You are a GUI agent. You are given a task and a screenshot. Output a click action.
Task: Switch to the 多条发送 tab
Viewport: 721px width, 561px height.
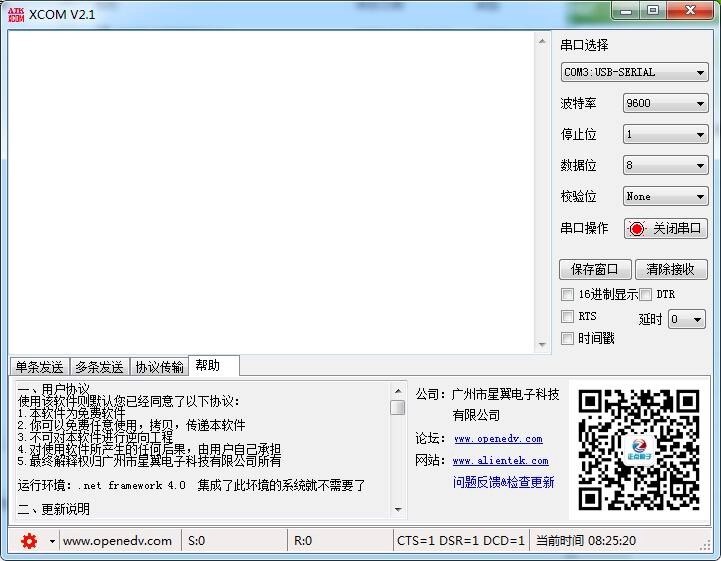[100, 367]
